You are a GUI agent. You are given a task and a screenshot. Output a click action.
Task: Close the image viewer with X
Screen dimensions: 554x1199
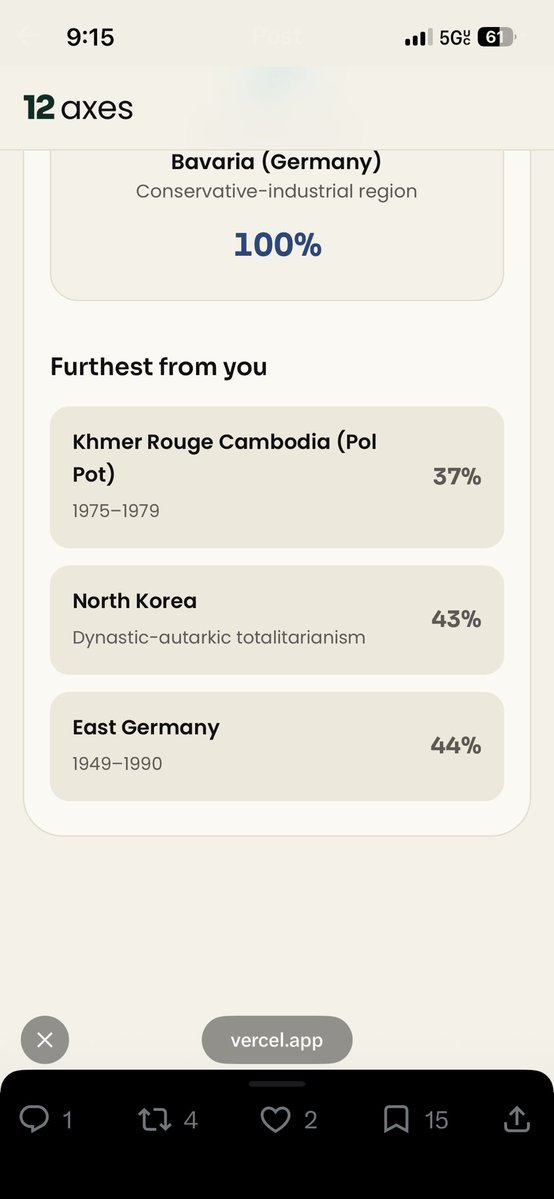click(x=45, y=1040)
